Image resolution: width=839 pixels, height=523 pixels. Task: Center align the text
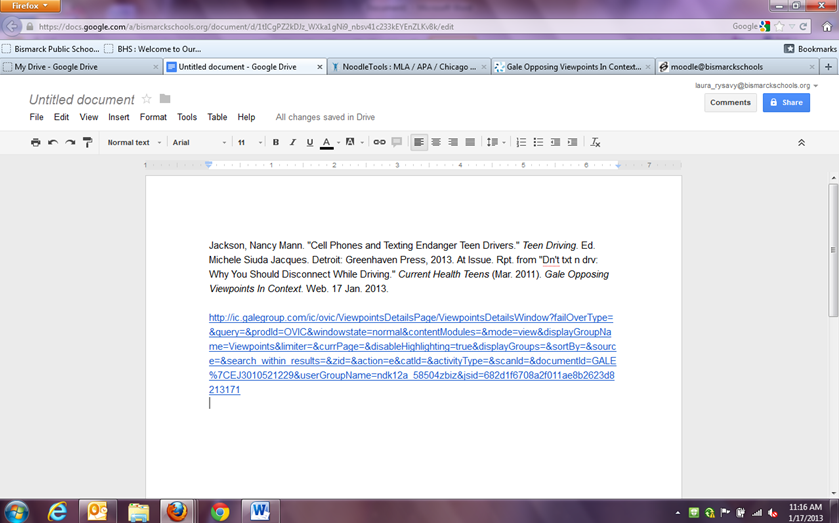(436, 142)
